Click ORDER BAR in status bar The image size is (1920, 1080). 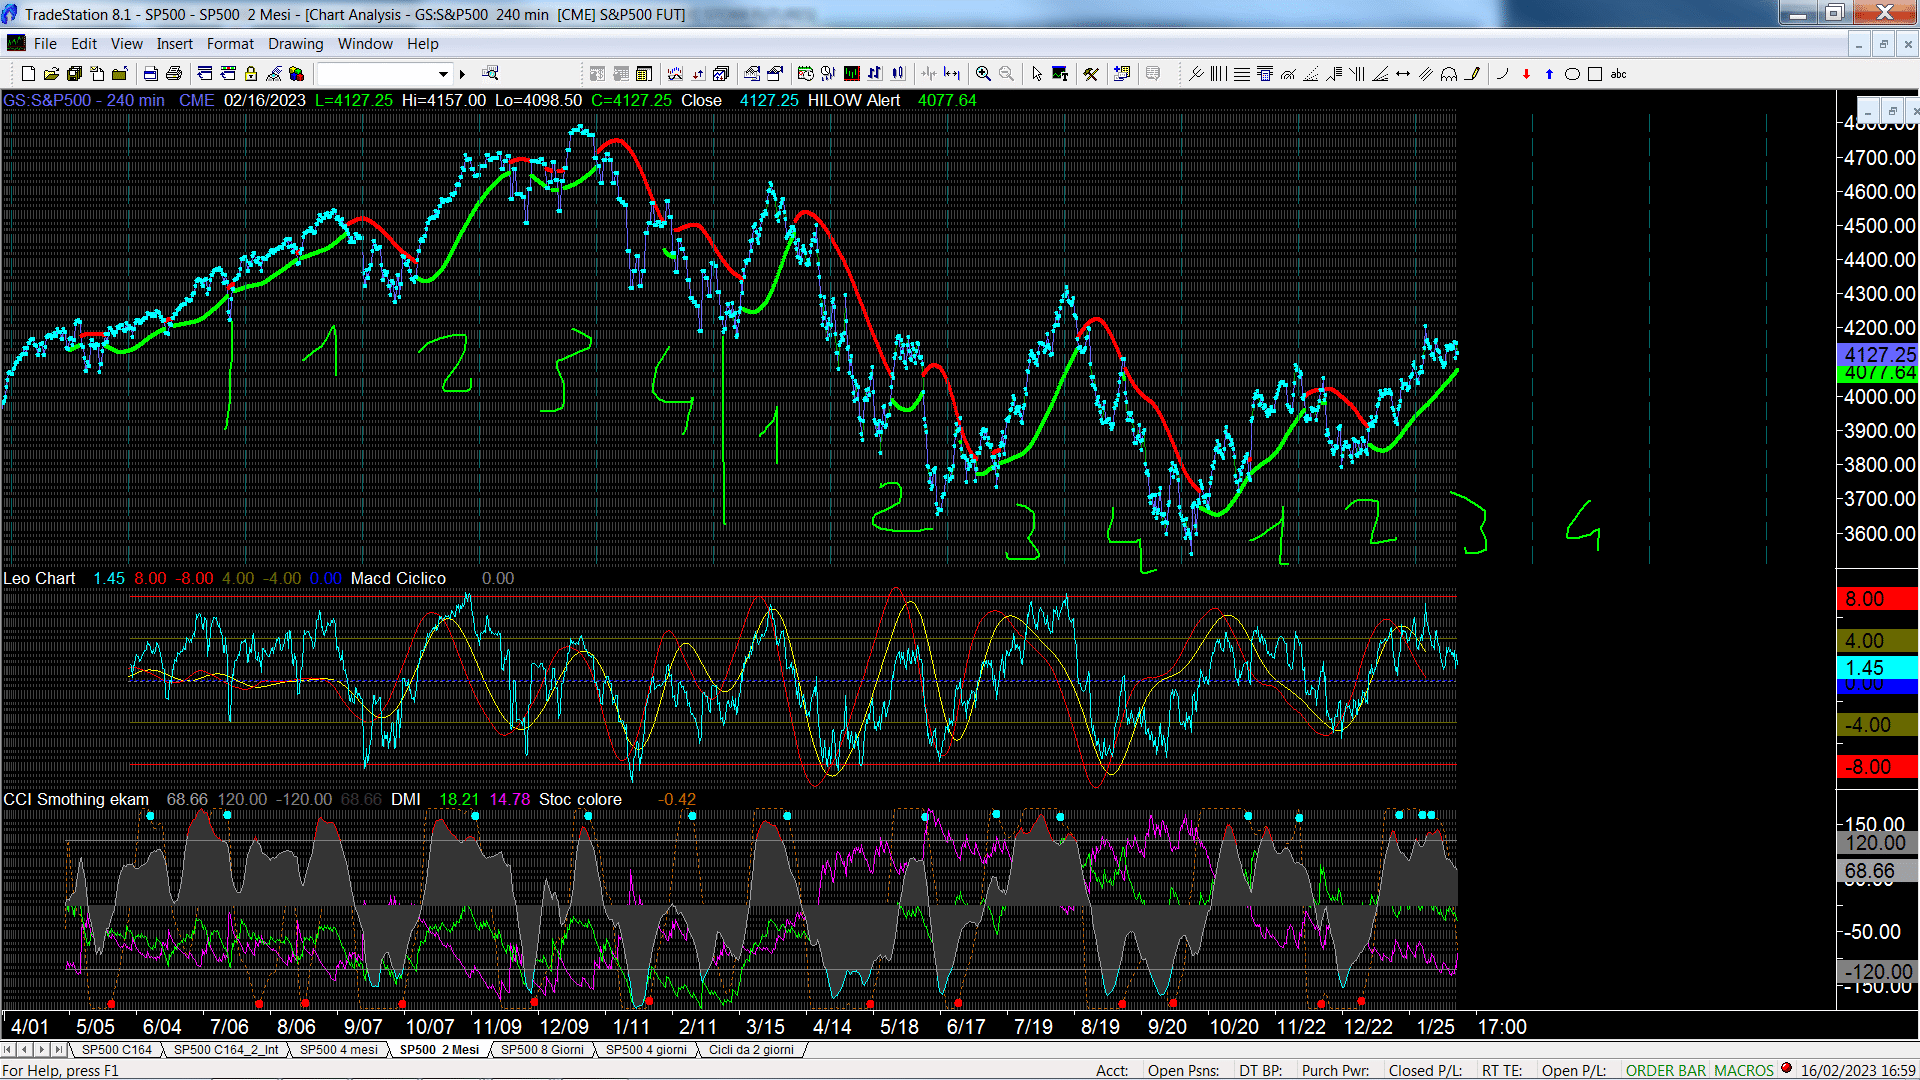[x=1666, y=1070]
